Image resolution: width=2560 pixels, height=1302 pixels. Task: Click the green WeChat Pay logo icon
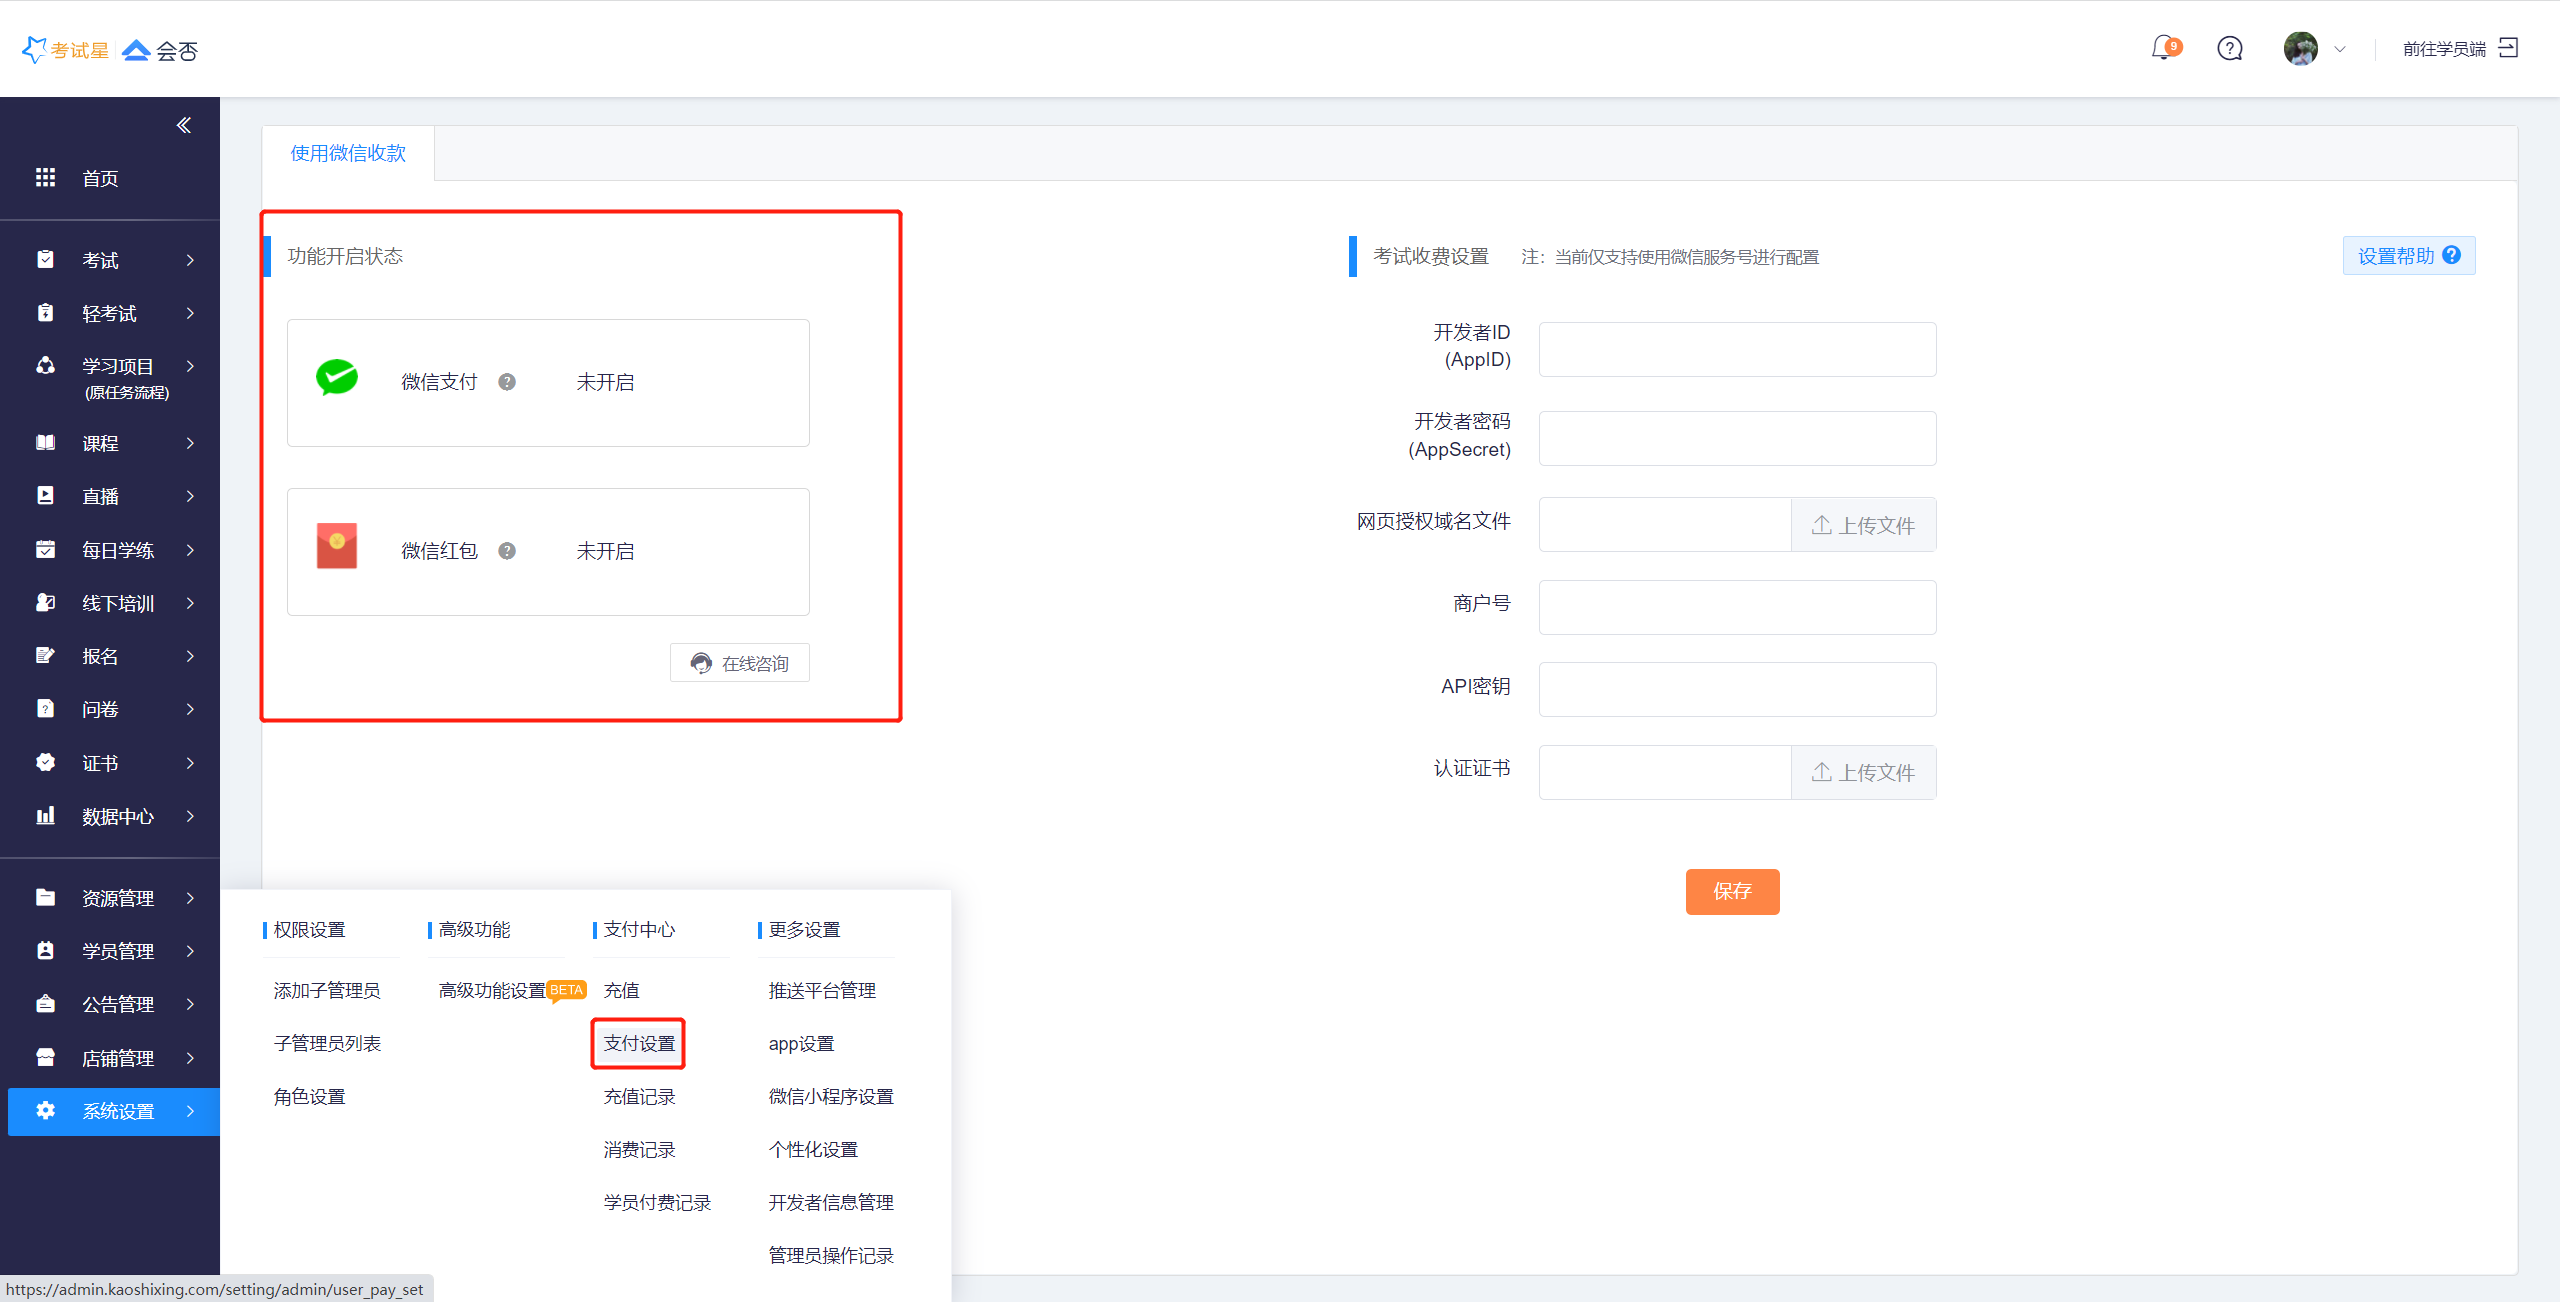coord(337,378)
